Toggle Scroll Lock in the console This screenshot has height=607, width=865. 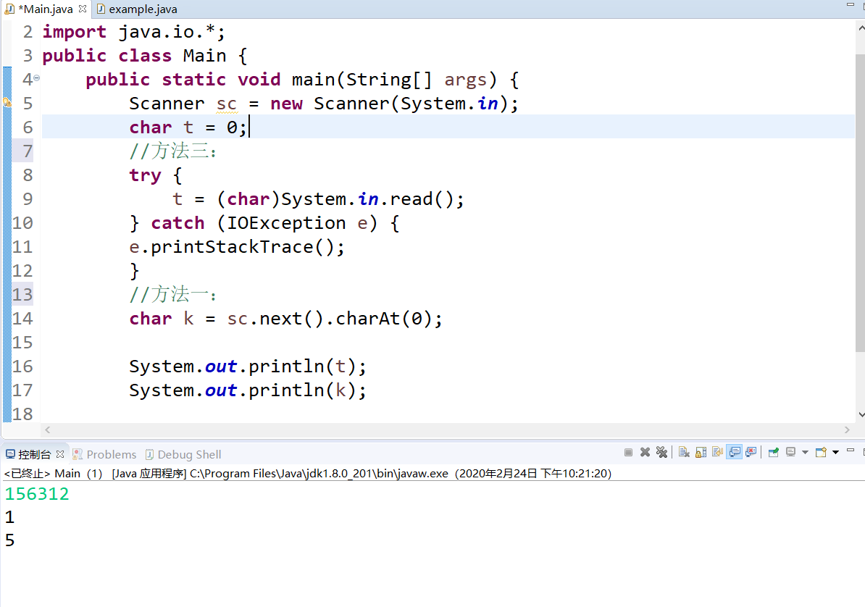[x=701, y=452]
